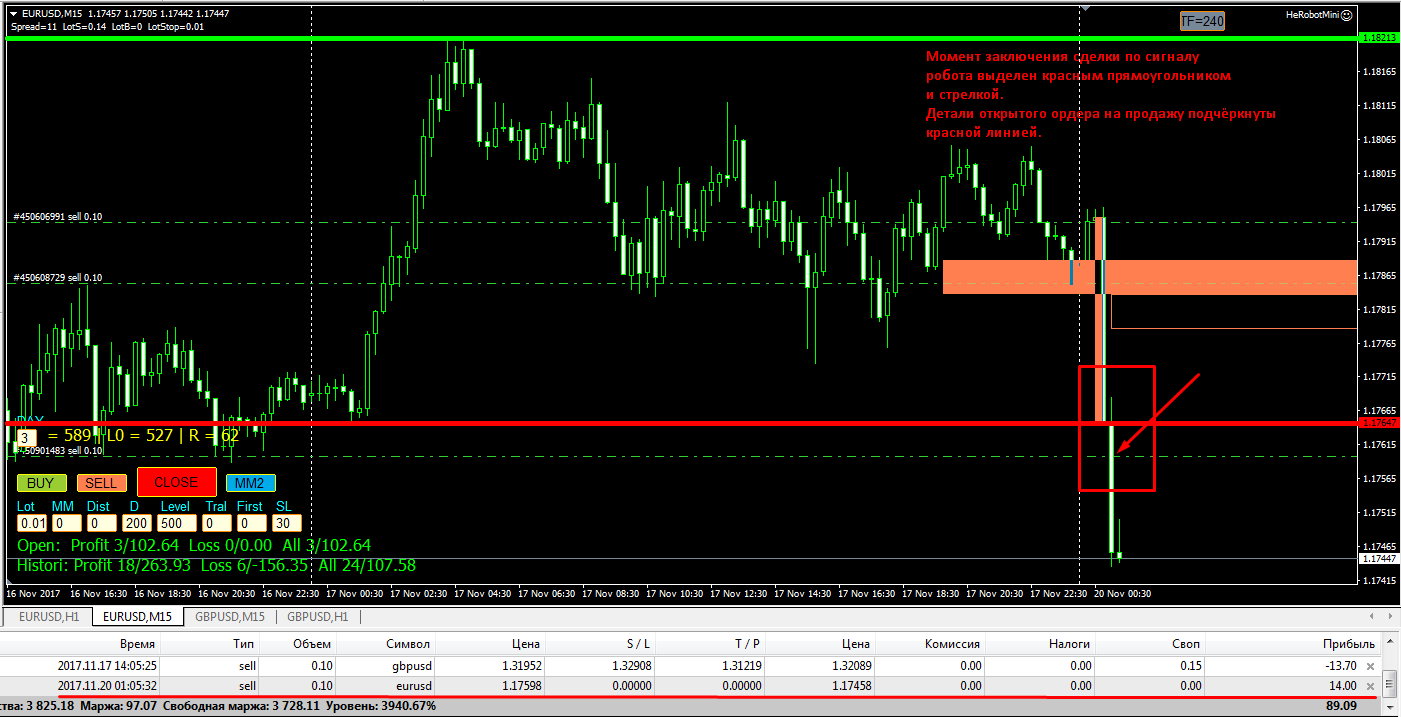The height and width of the screenshot is (717, 1401).
Task: Click the 14.00 profit value
Action: [1343, 686]
